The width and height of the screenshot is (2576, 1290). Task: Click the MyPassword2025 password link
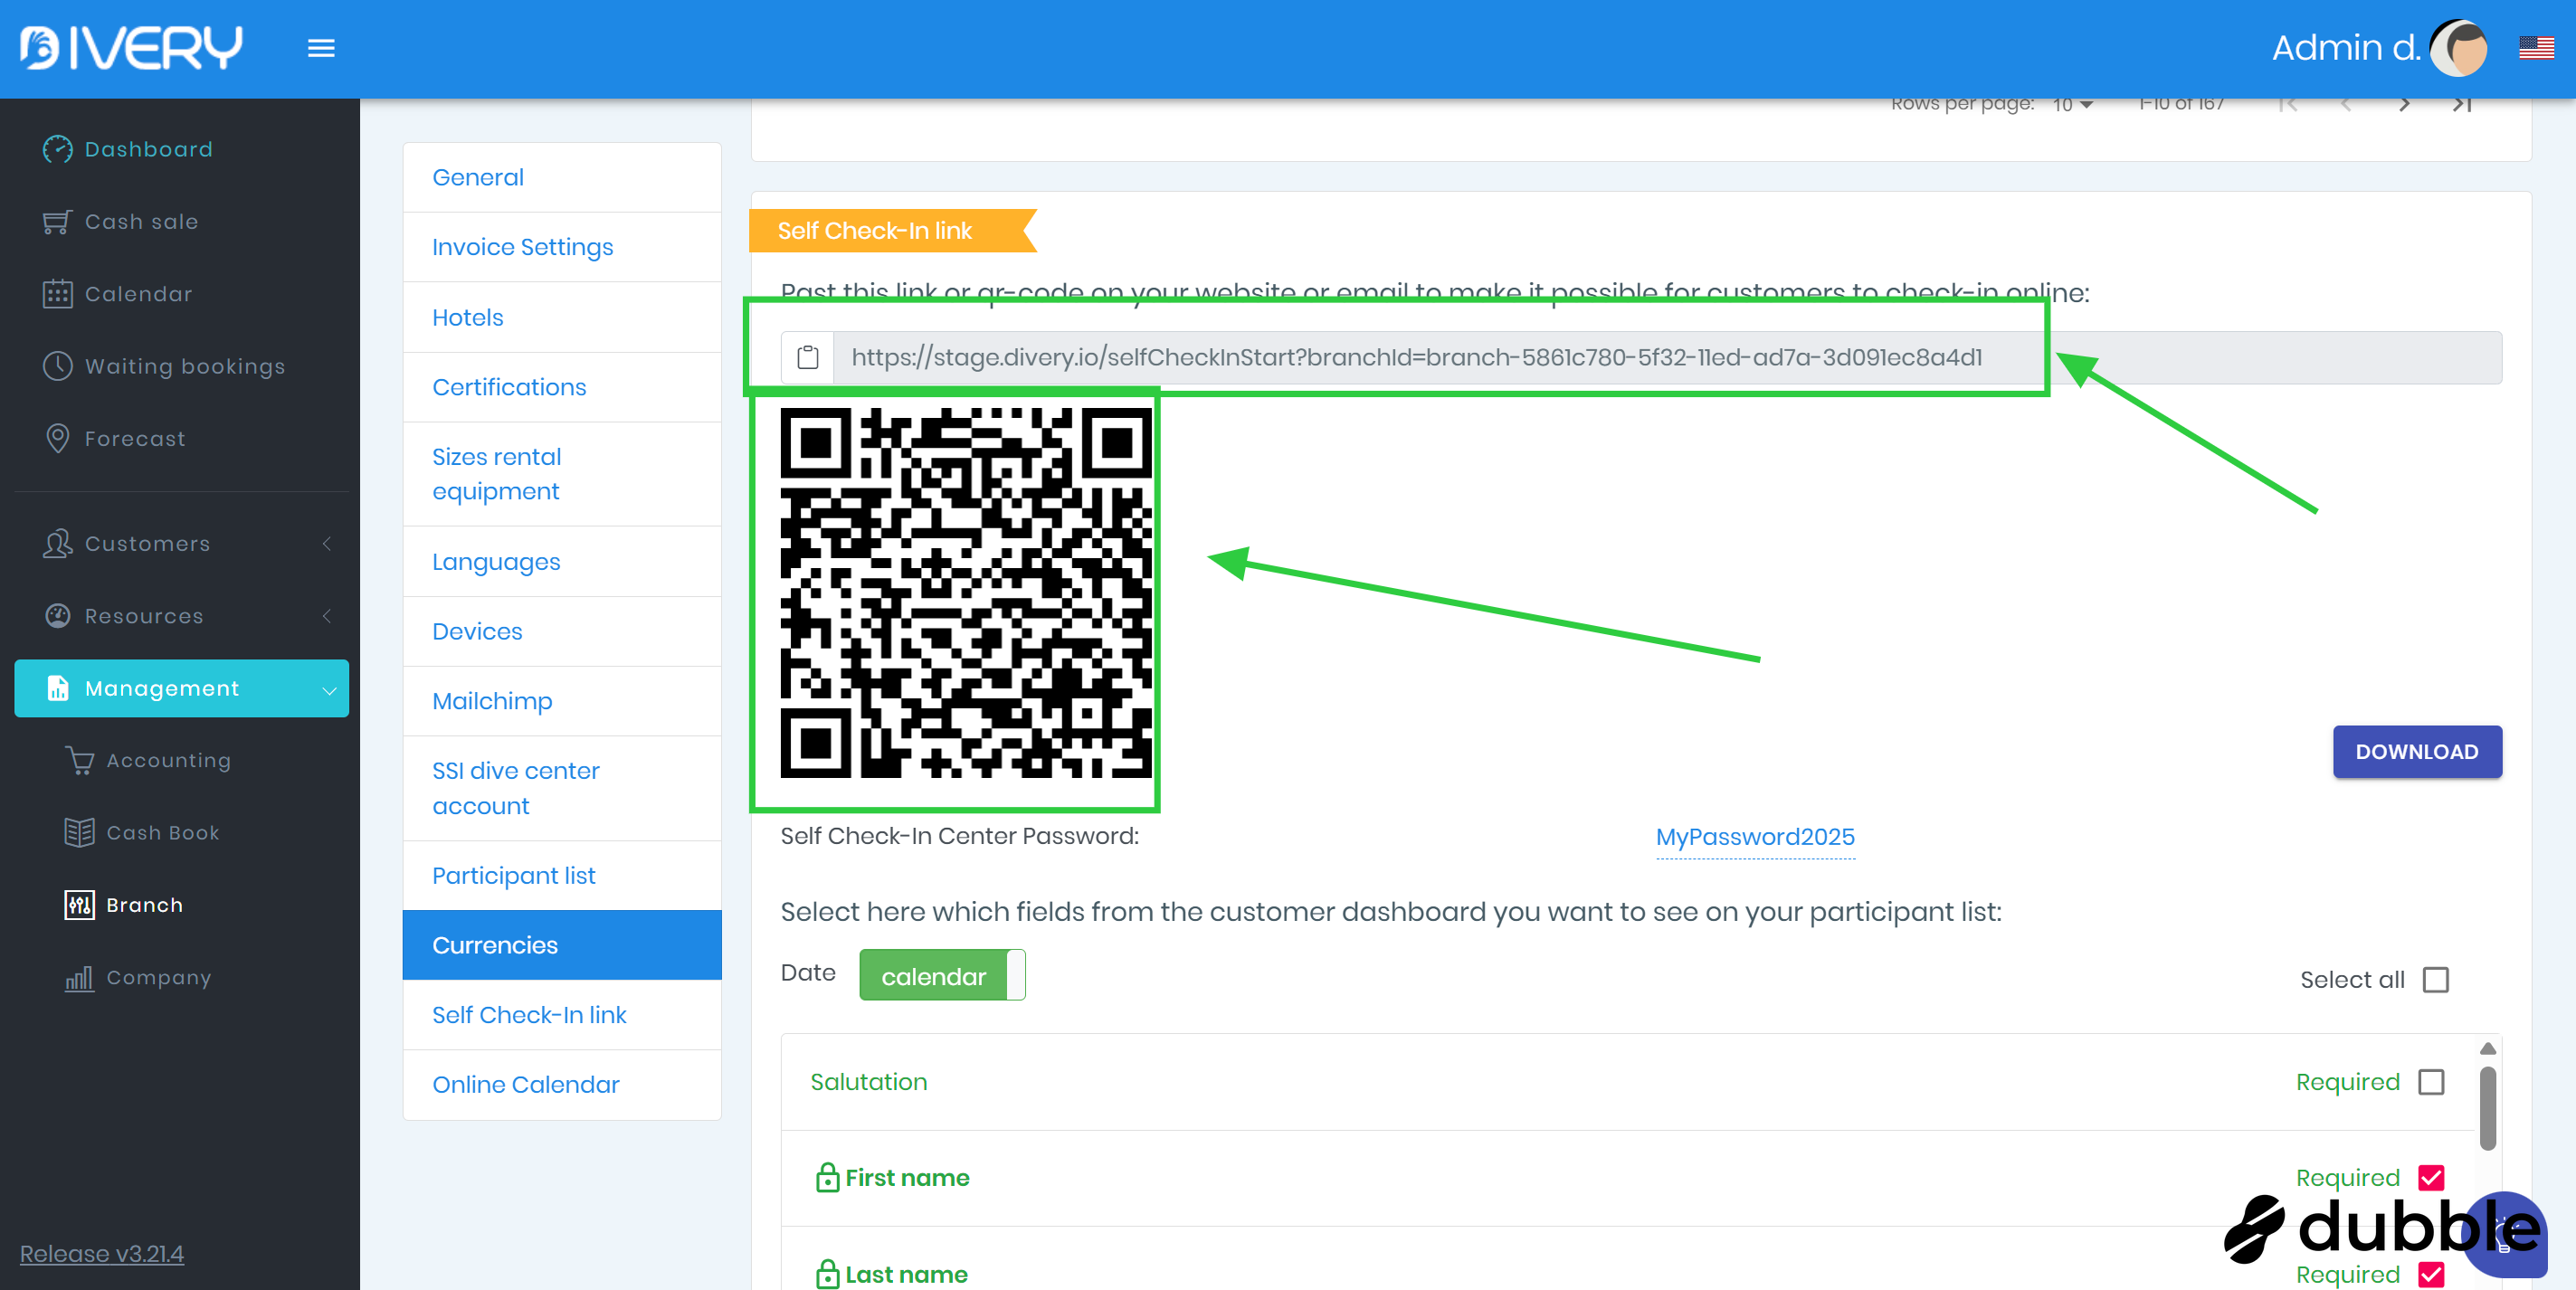click(x=1754, y=837)
